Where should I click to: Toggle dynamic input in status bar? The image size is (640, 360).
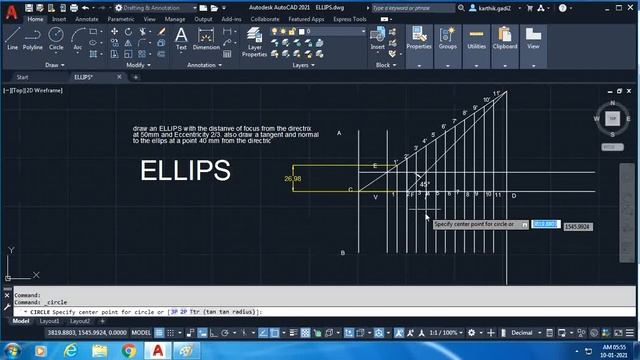(202, 333)
